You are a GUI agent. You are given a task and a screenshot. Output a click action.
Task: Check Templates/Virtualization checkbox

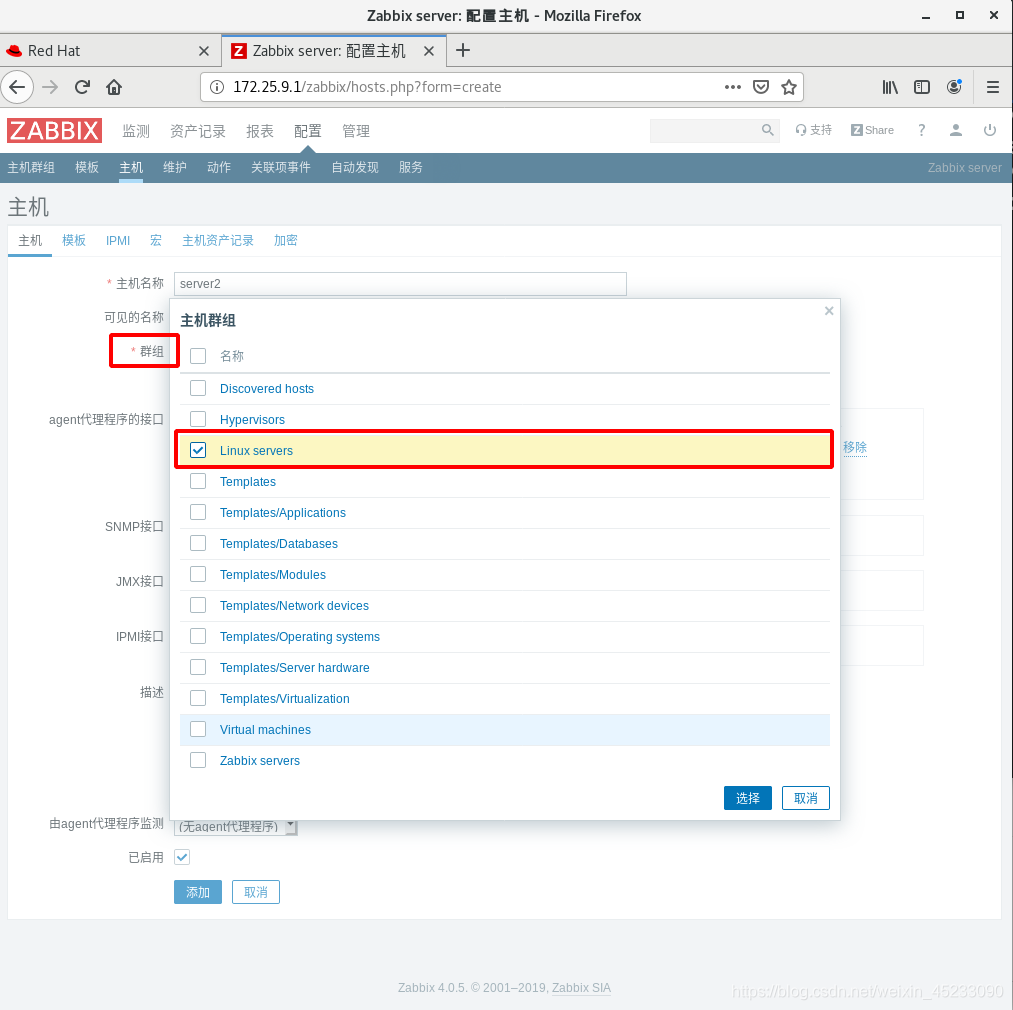click(198, 699)
